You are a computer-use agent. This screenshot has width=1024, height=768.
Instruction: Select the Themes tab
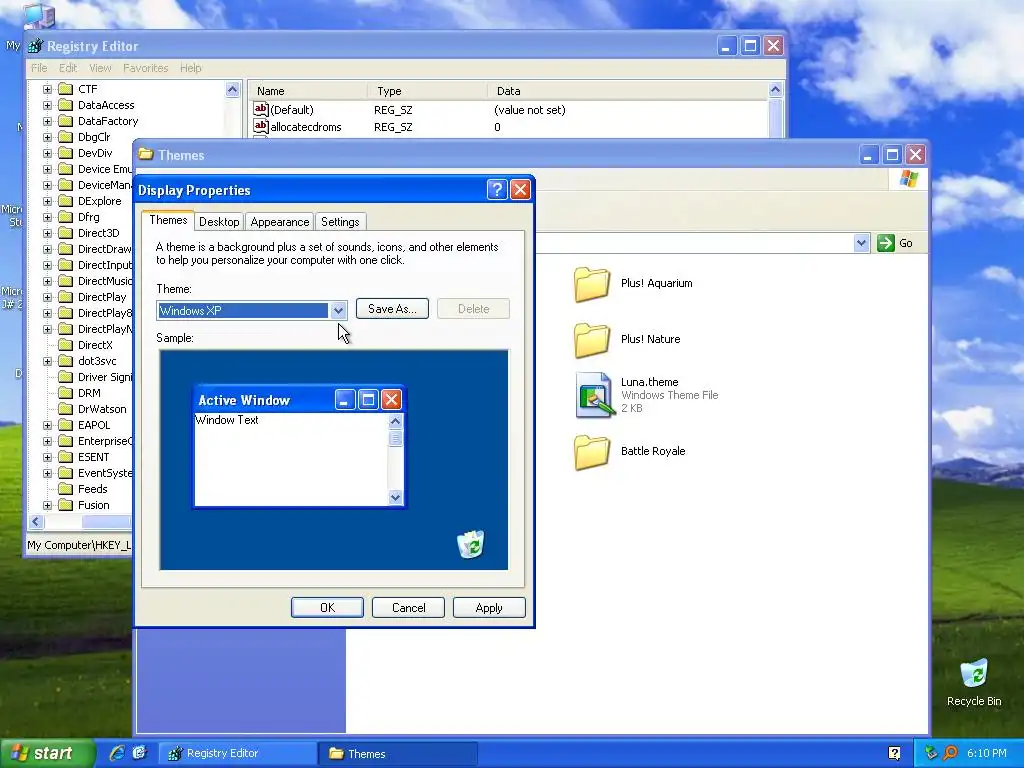168,220
